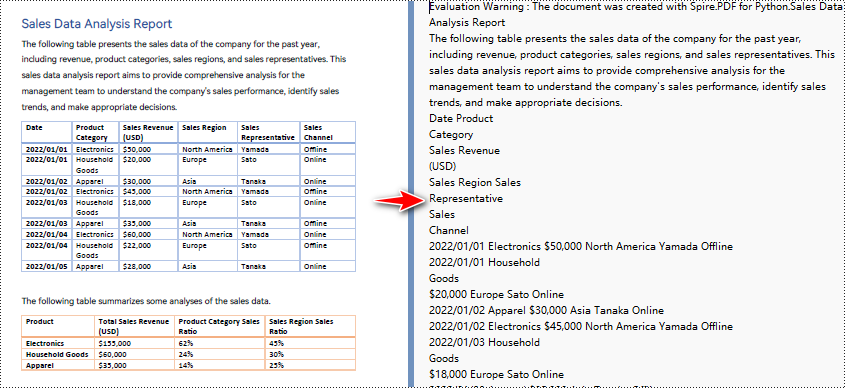Select the 'Date' header in the sales table

click(x=46, y=132)
